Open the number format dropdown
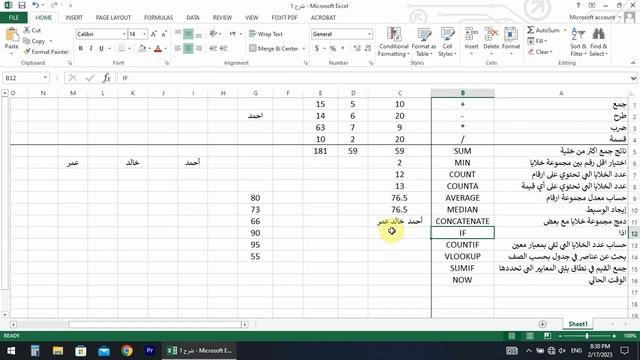The width and height of the screenshot is (640, 360). (369, 34)
